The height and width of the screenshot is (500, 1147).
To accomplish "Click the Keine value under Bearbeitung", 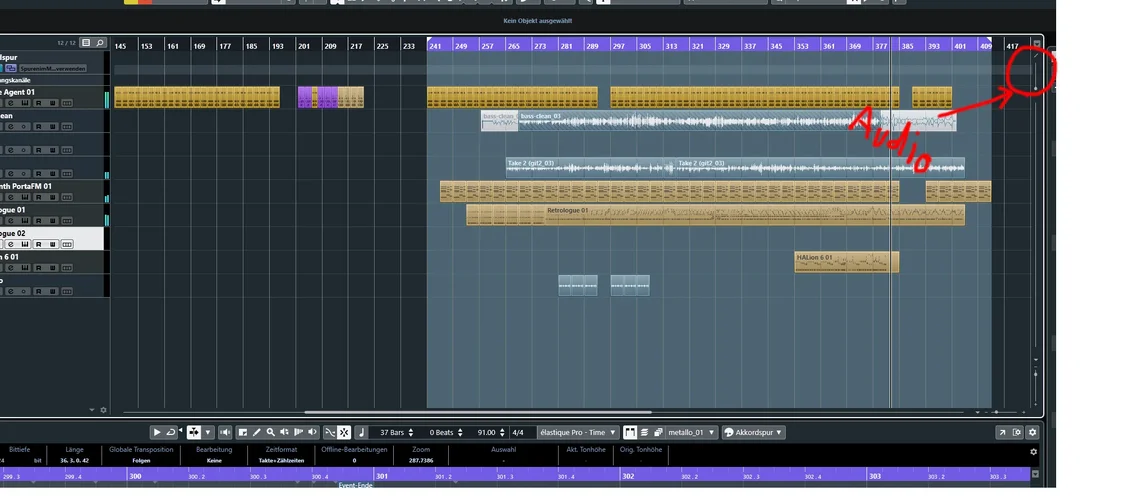I will pyautogui.click(x=214, y=461).
